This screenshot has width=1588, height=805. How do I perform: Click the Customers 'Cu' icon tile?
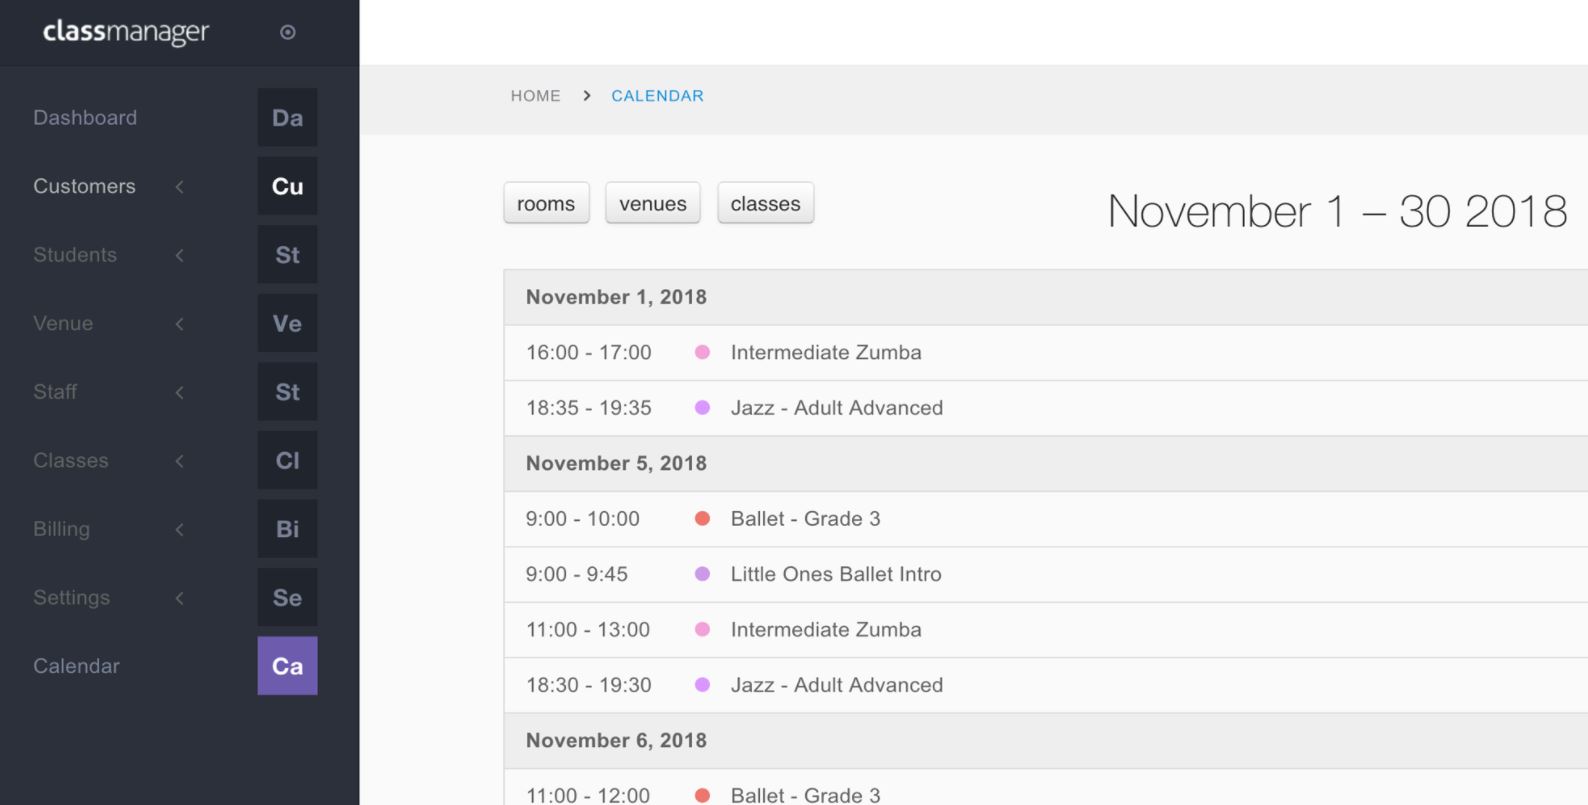[x=287, y=186]
